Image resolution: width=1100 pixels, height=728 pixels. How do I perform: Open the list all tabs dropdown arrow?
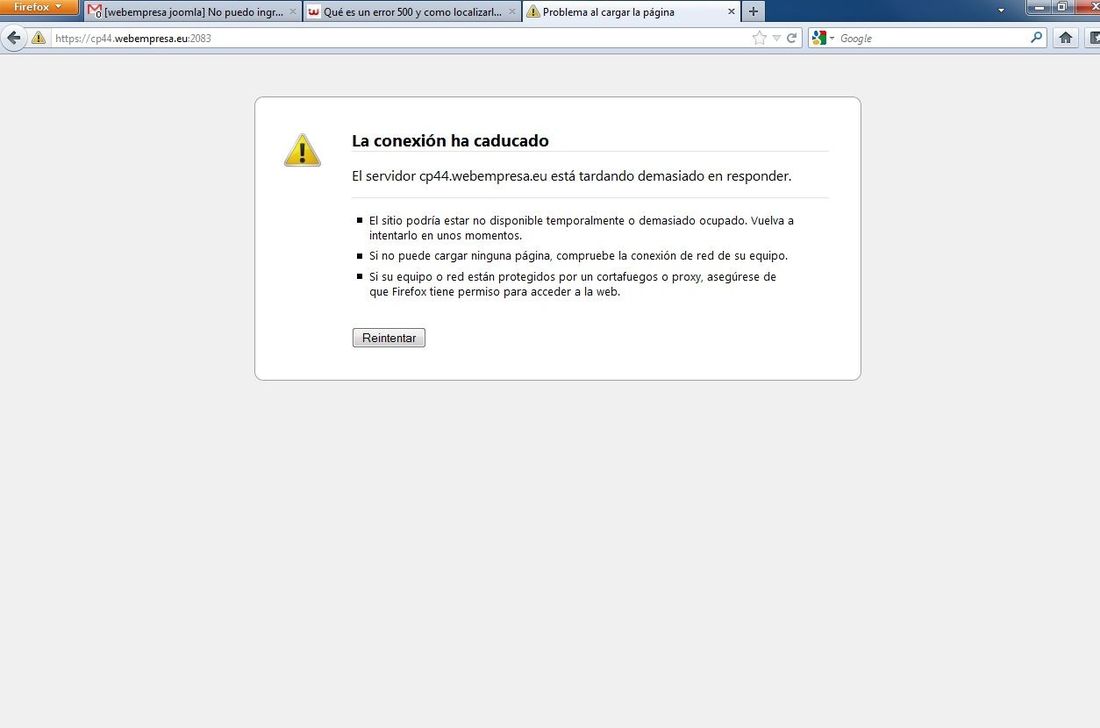click(1000, 11)
